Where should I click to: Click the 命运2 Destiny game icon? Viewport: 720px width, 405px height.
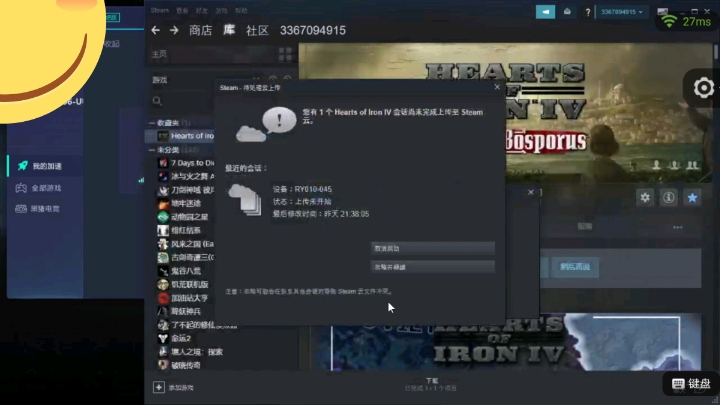tap(163, 338)
